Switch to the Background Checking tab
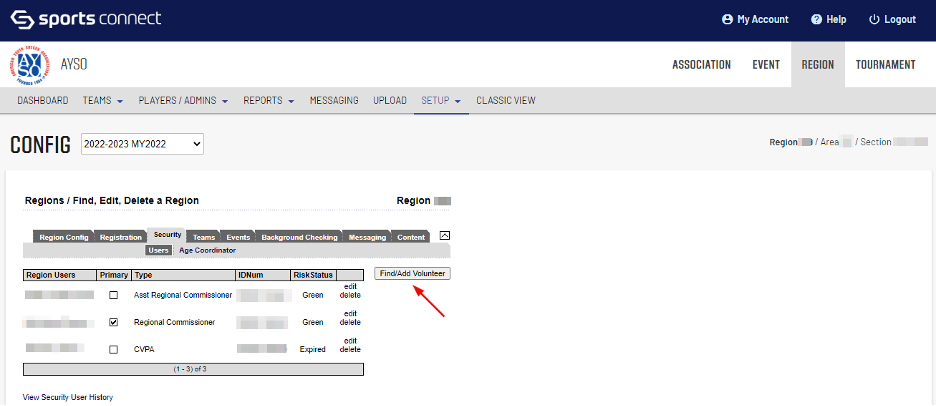 tap(299, 237)
